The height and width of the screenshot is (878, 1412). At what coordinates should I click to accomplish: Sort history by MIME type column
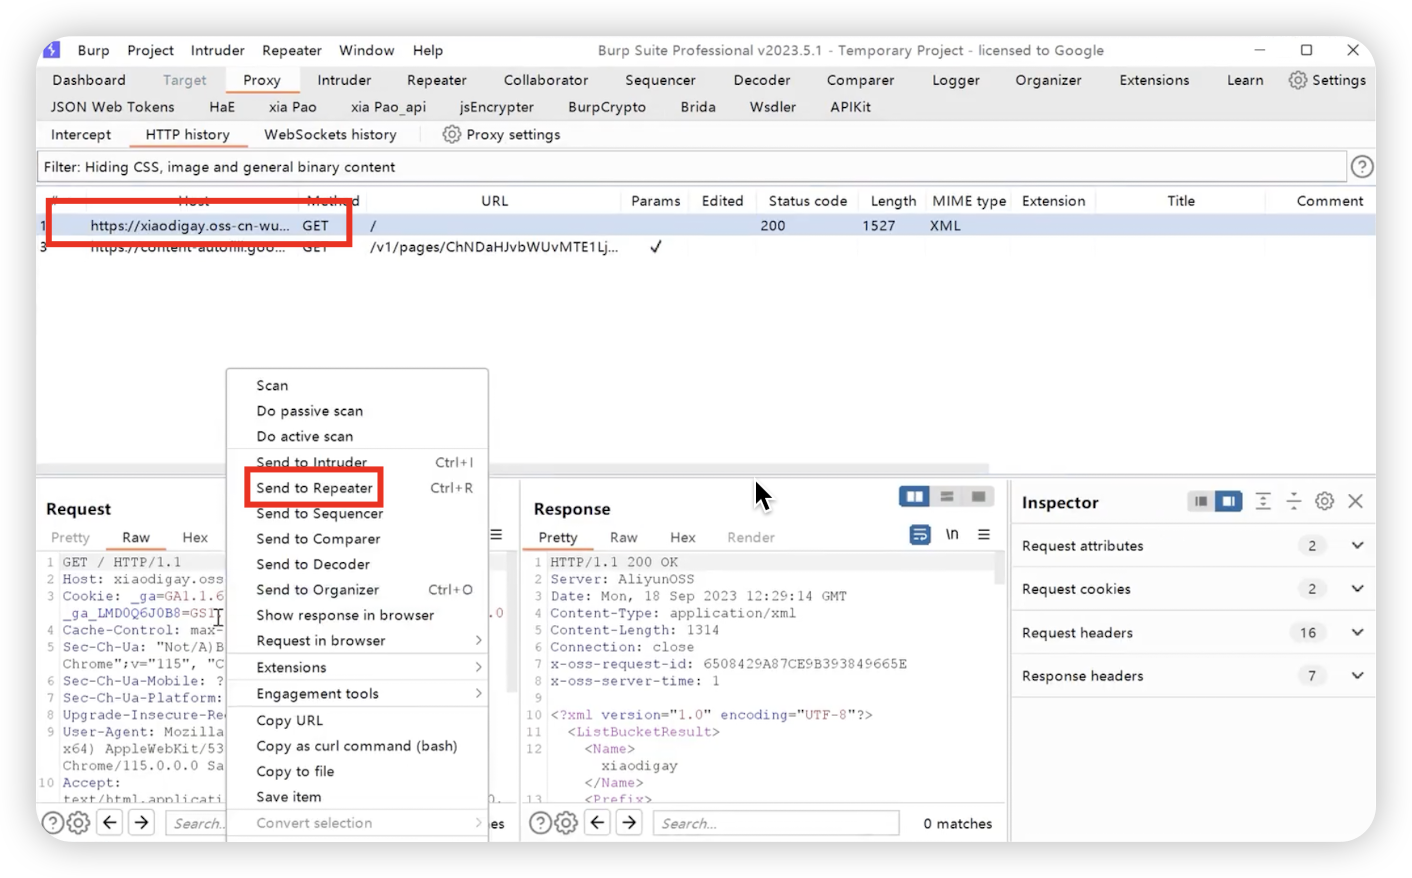(969, 201)
